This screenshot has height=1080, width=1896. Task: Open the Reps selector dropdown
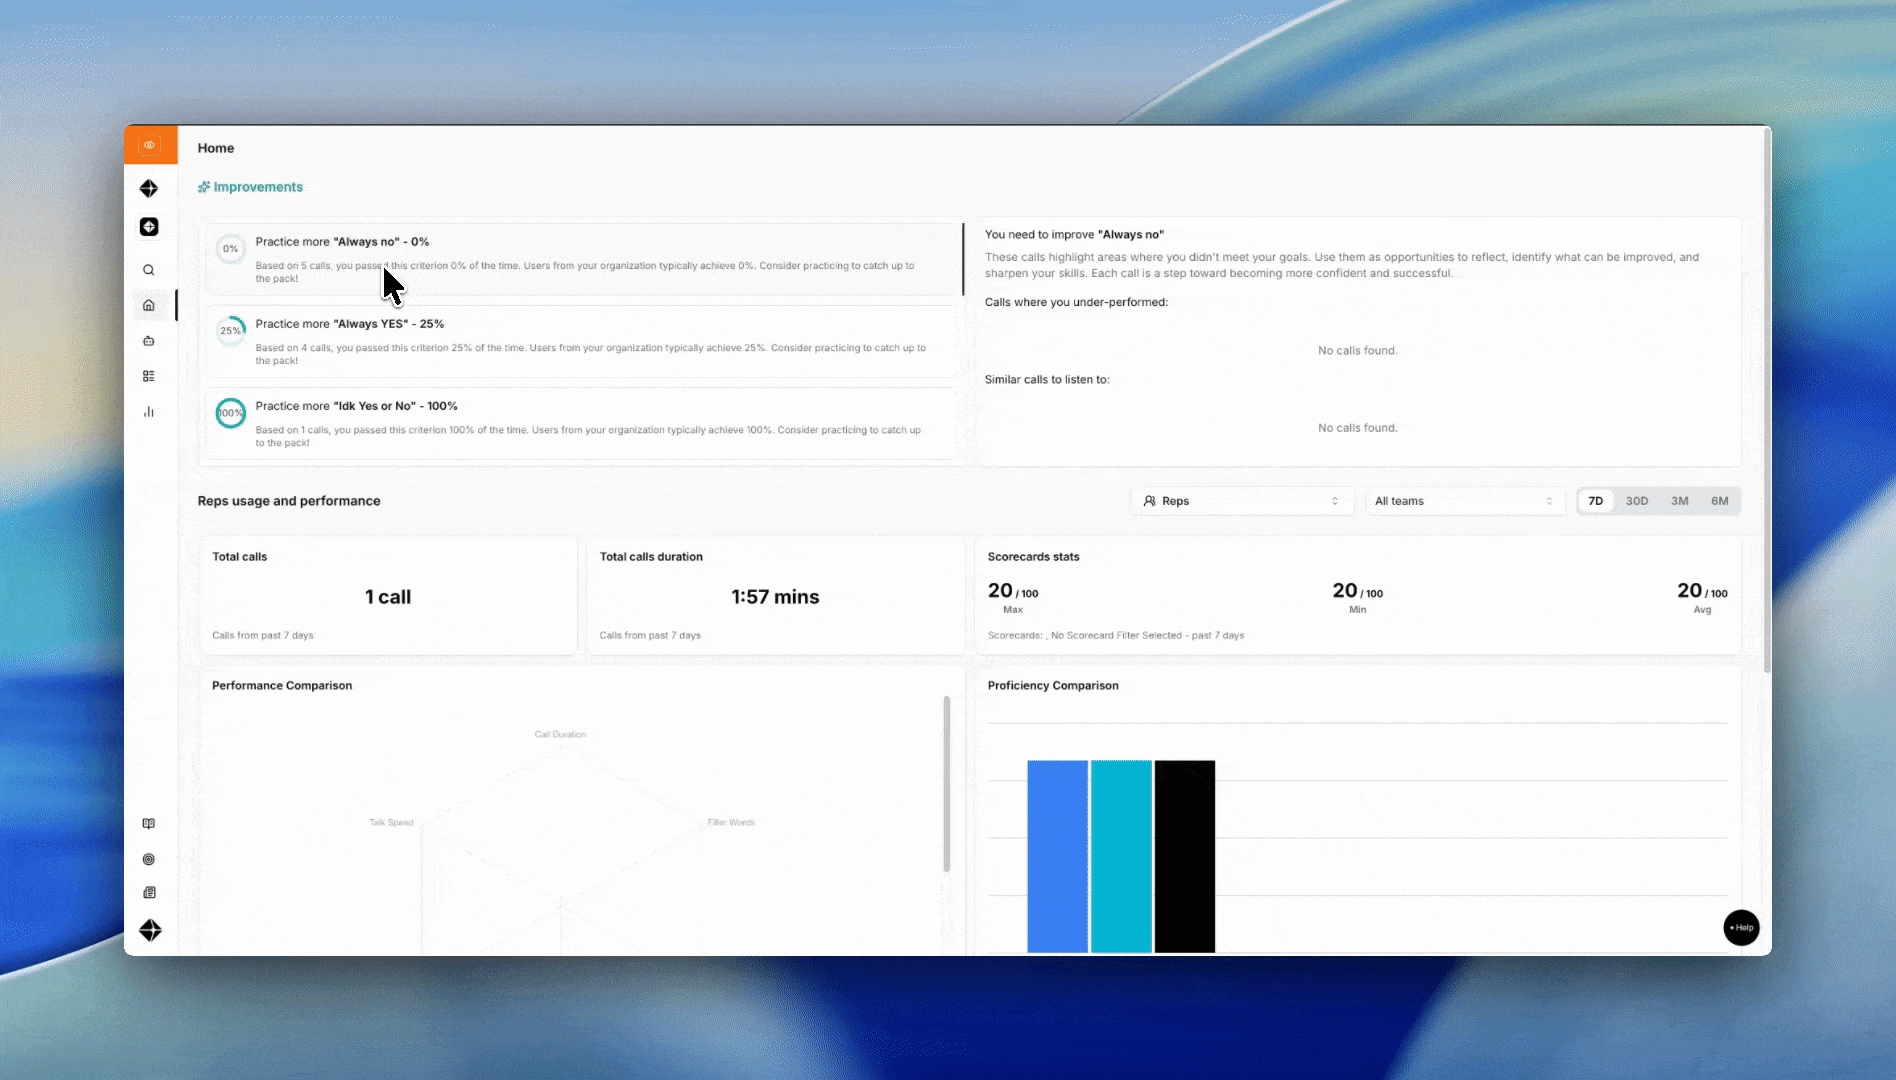point(1242,501)
